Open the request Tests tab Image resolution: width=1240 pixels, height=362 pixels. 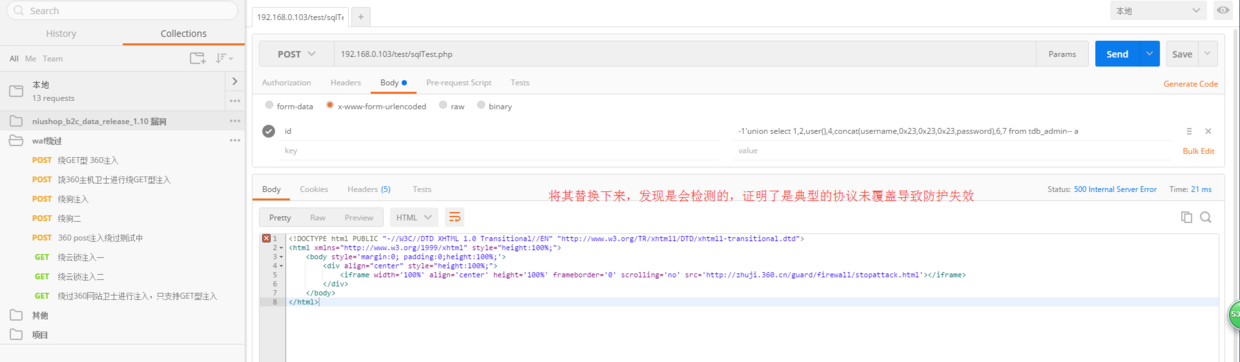(520, 83)
